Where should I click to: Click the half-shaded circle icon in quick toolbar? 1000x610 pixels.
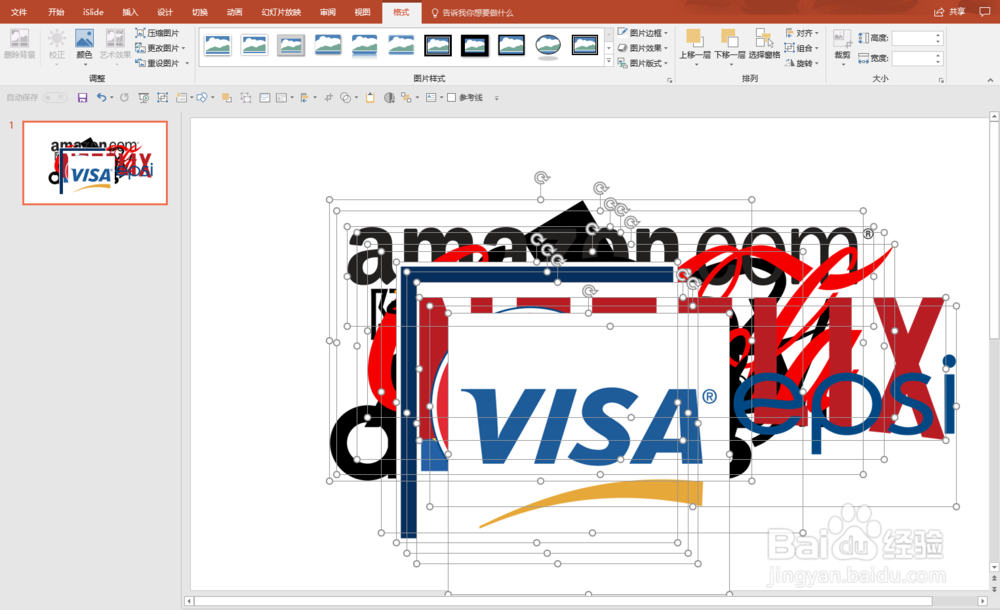[389, 98]
